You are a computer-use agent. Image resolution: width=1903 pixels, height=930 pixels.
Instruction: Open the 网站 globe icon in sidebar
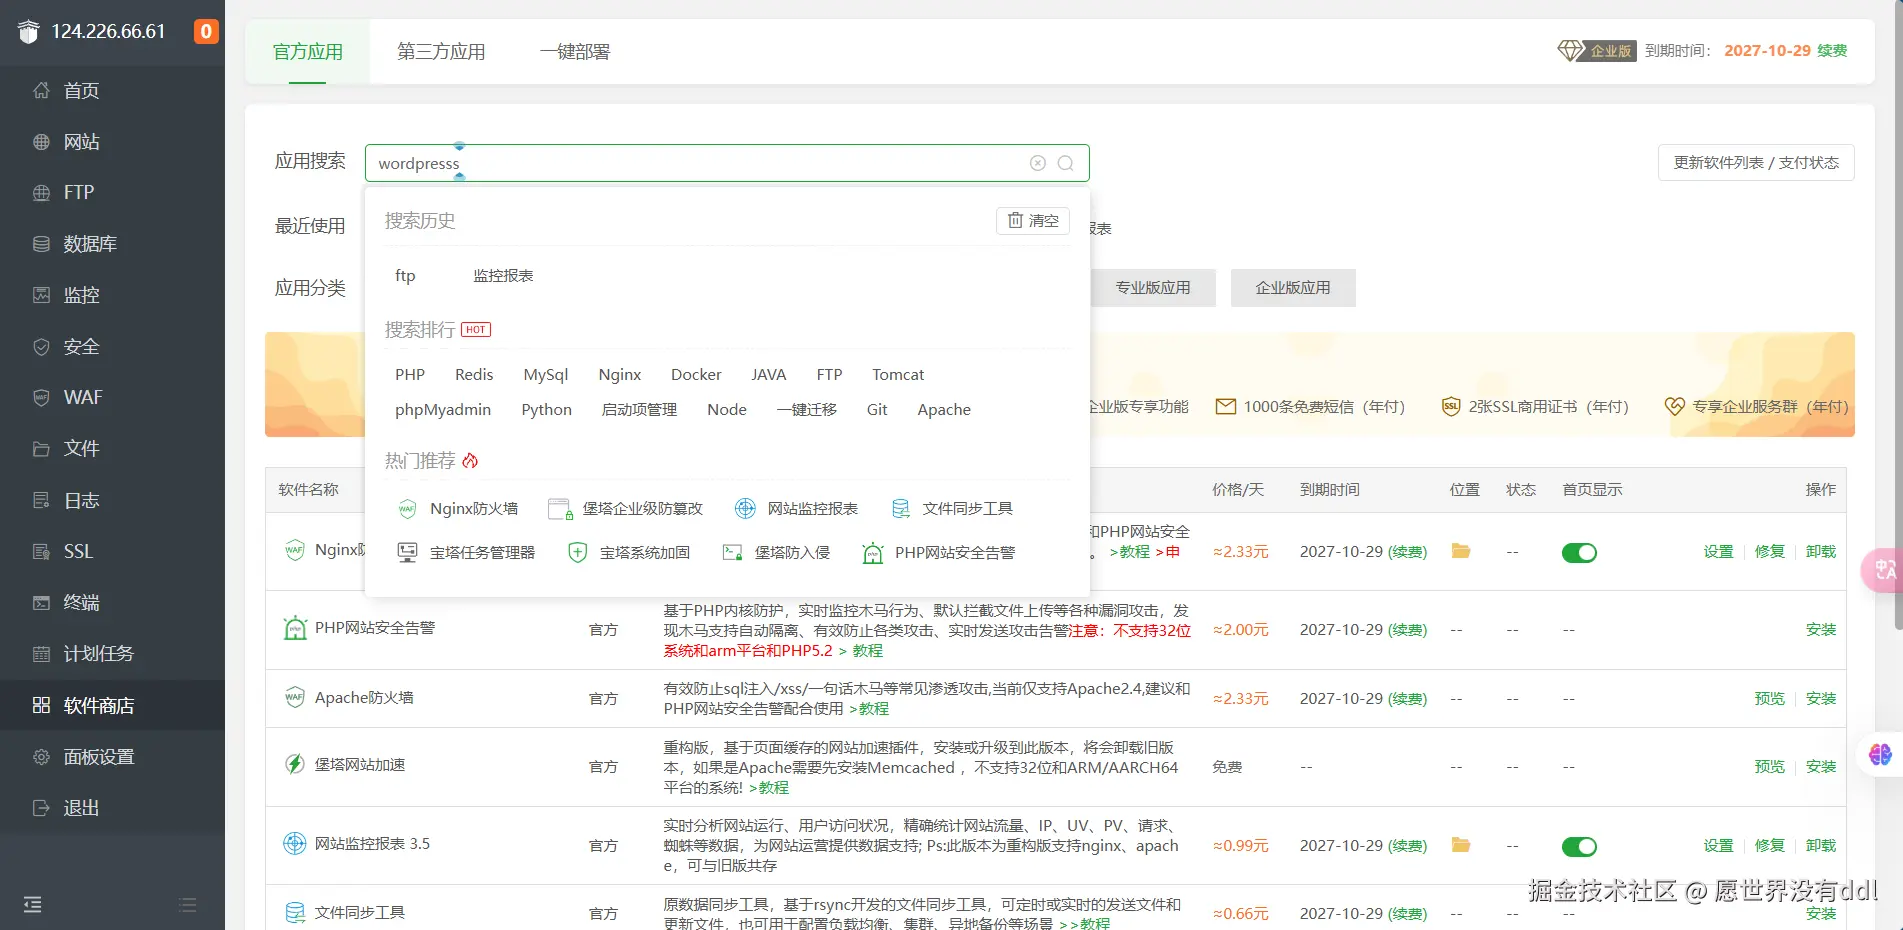pyautogui.click(x=41, y=142)
